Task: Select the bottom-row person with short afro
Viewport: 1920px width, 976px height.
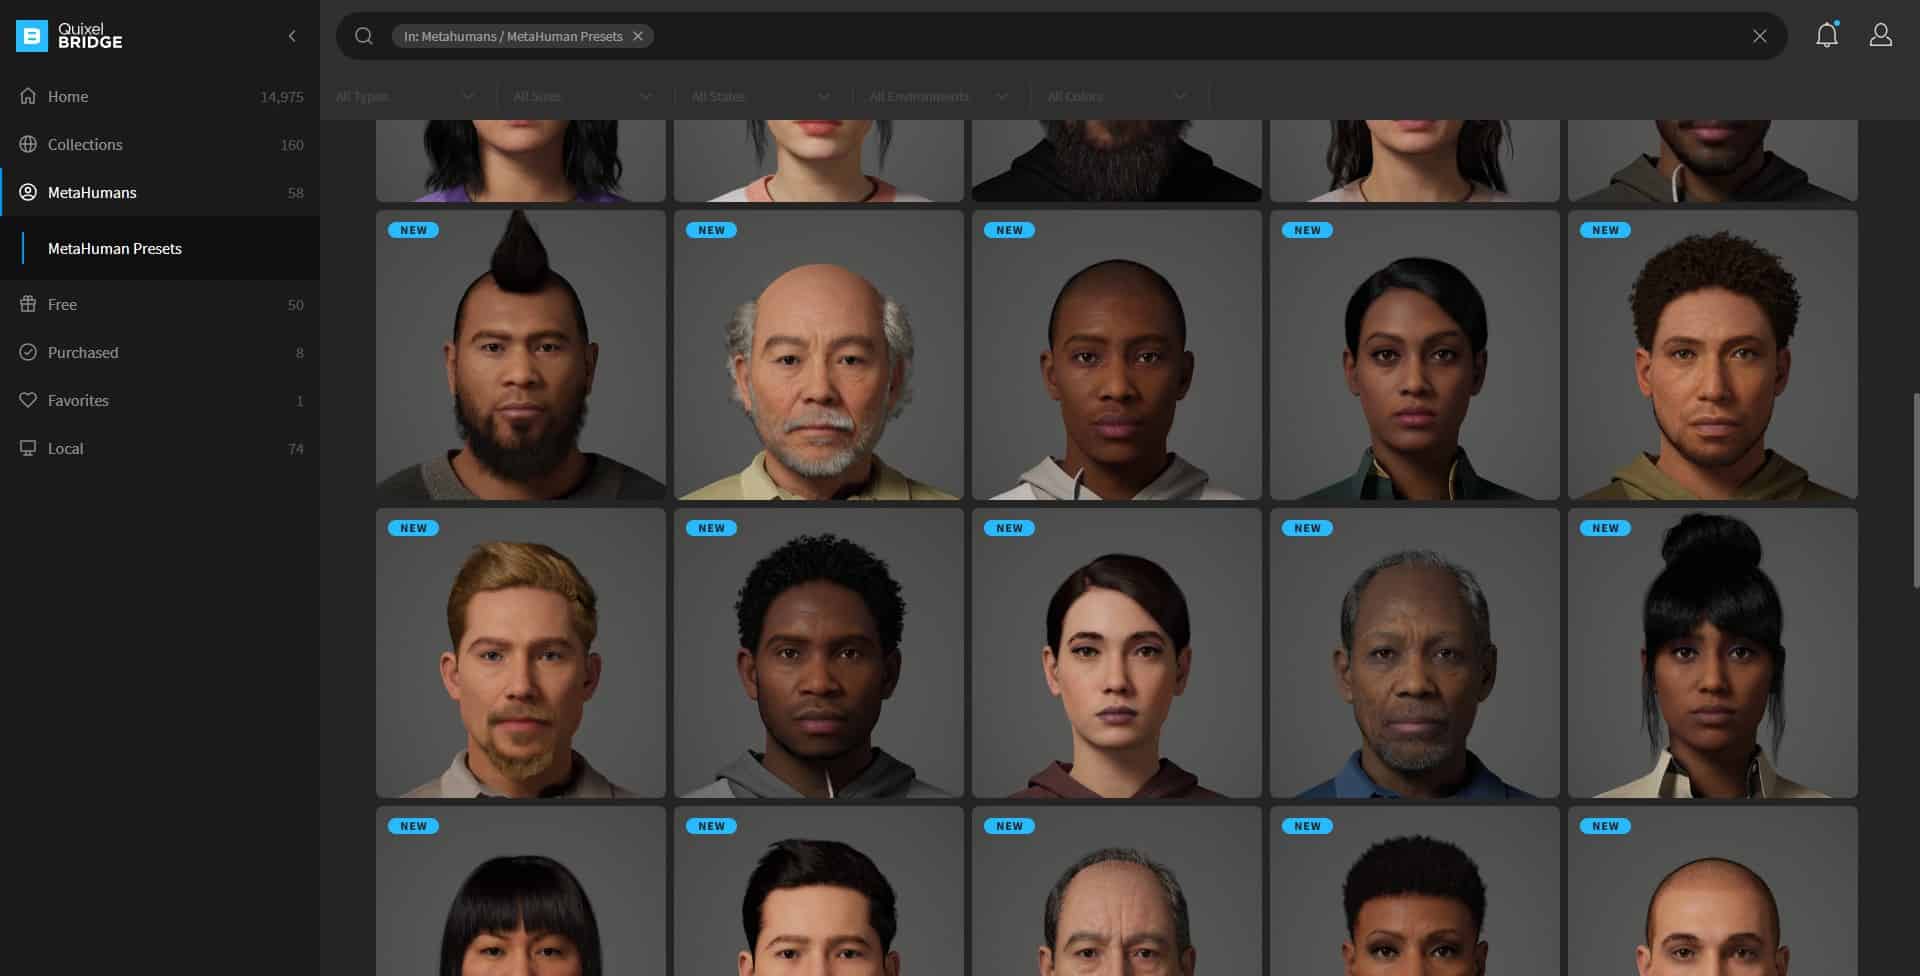Action: 1415,891
